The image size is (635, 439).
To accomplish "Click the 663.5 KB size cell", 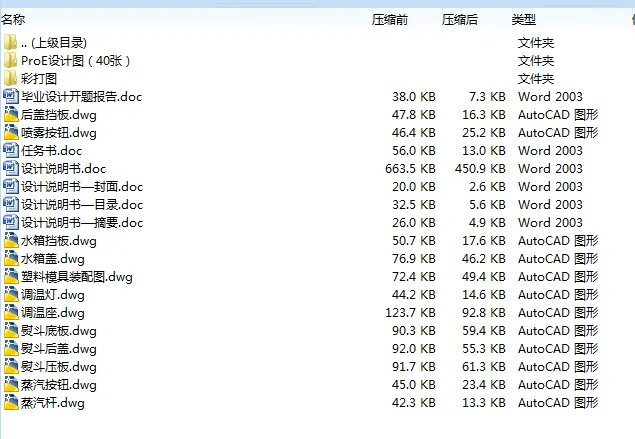I will 410,168.
